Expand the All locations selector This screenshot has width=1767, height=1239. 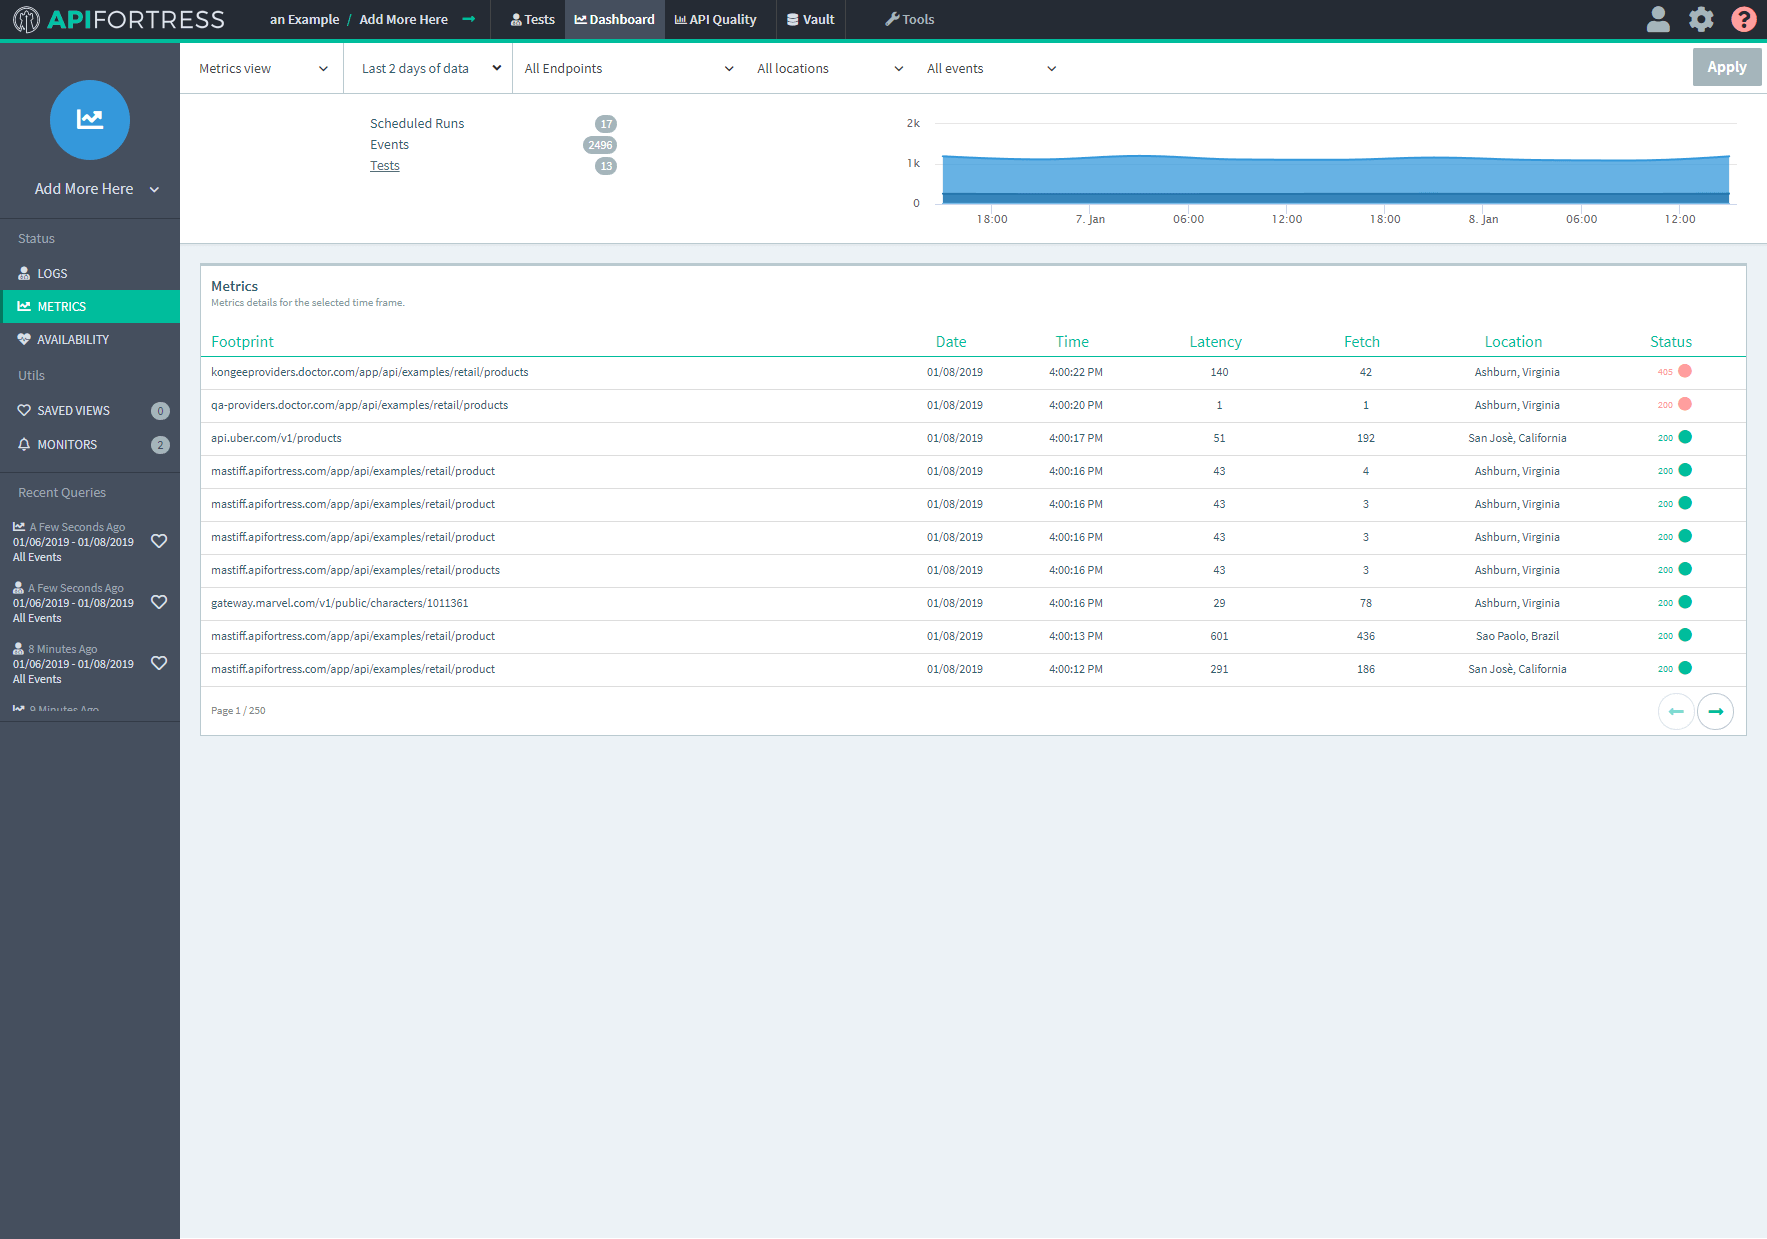[828, 68]
